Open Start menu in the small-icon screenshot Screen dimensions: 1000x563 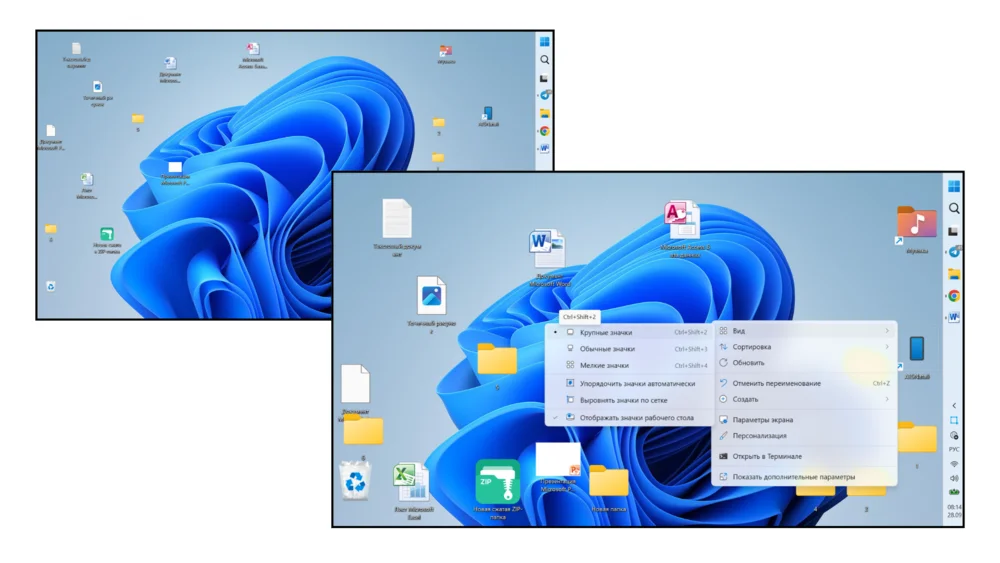pyautogui.click(x=544, y=41)
